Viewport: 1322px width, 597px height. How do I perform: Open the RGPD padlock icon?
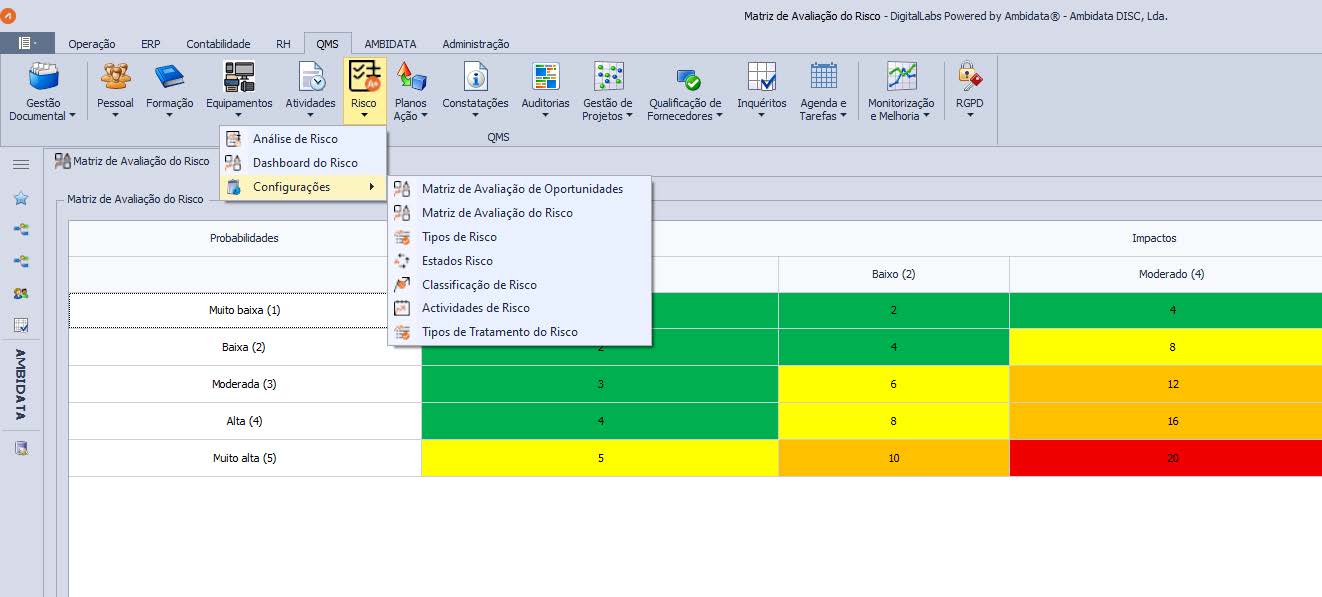969,76
